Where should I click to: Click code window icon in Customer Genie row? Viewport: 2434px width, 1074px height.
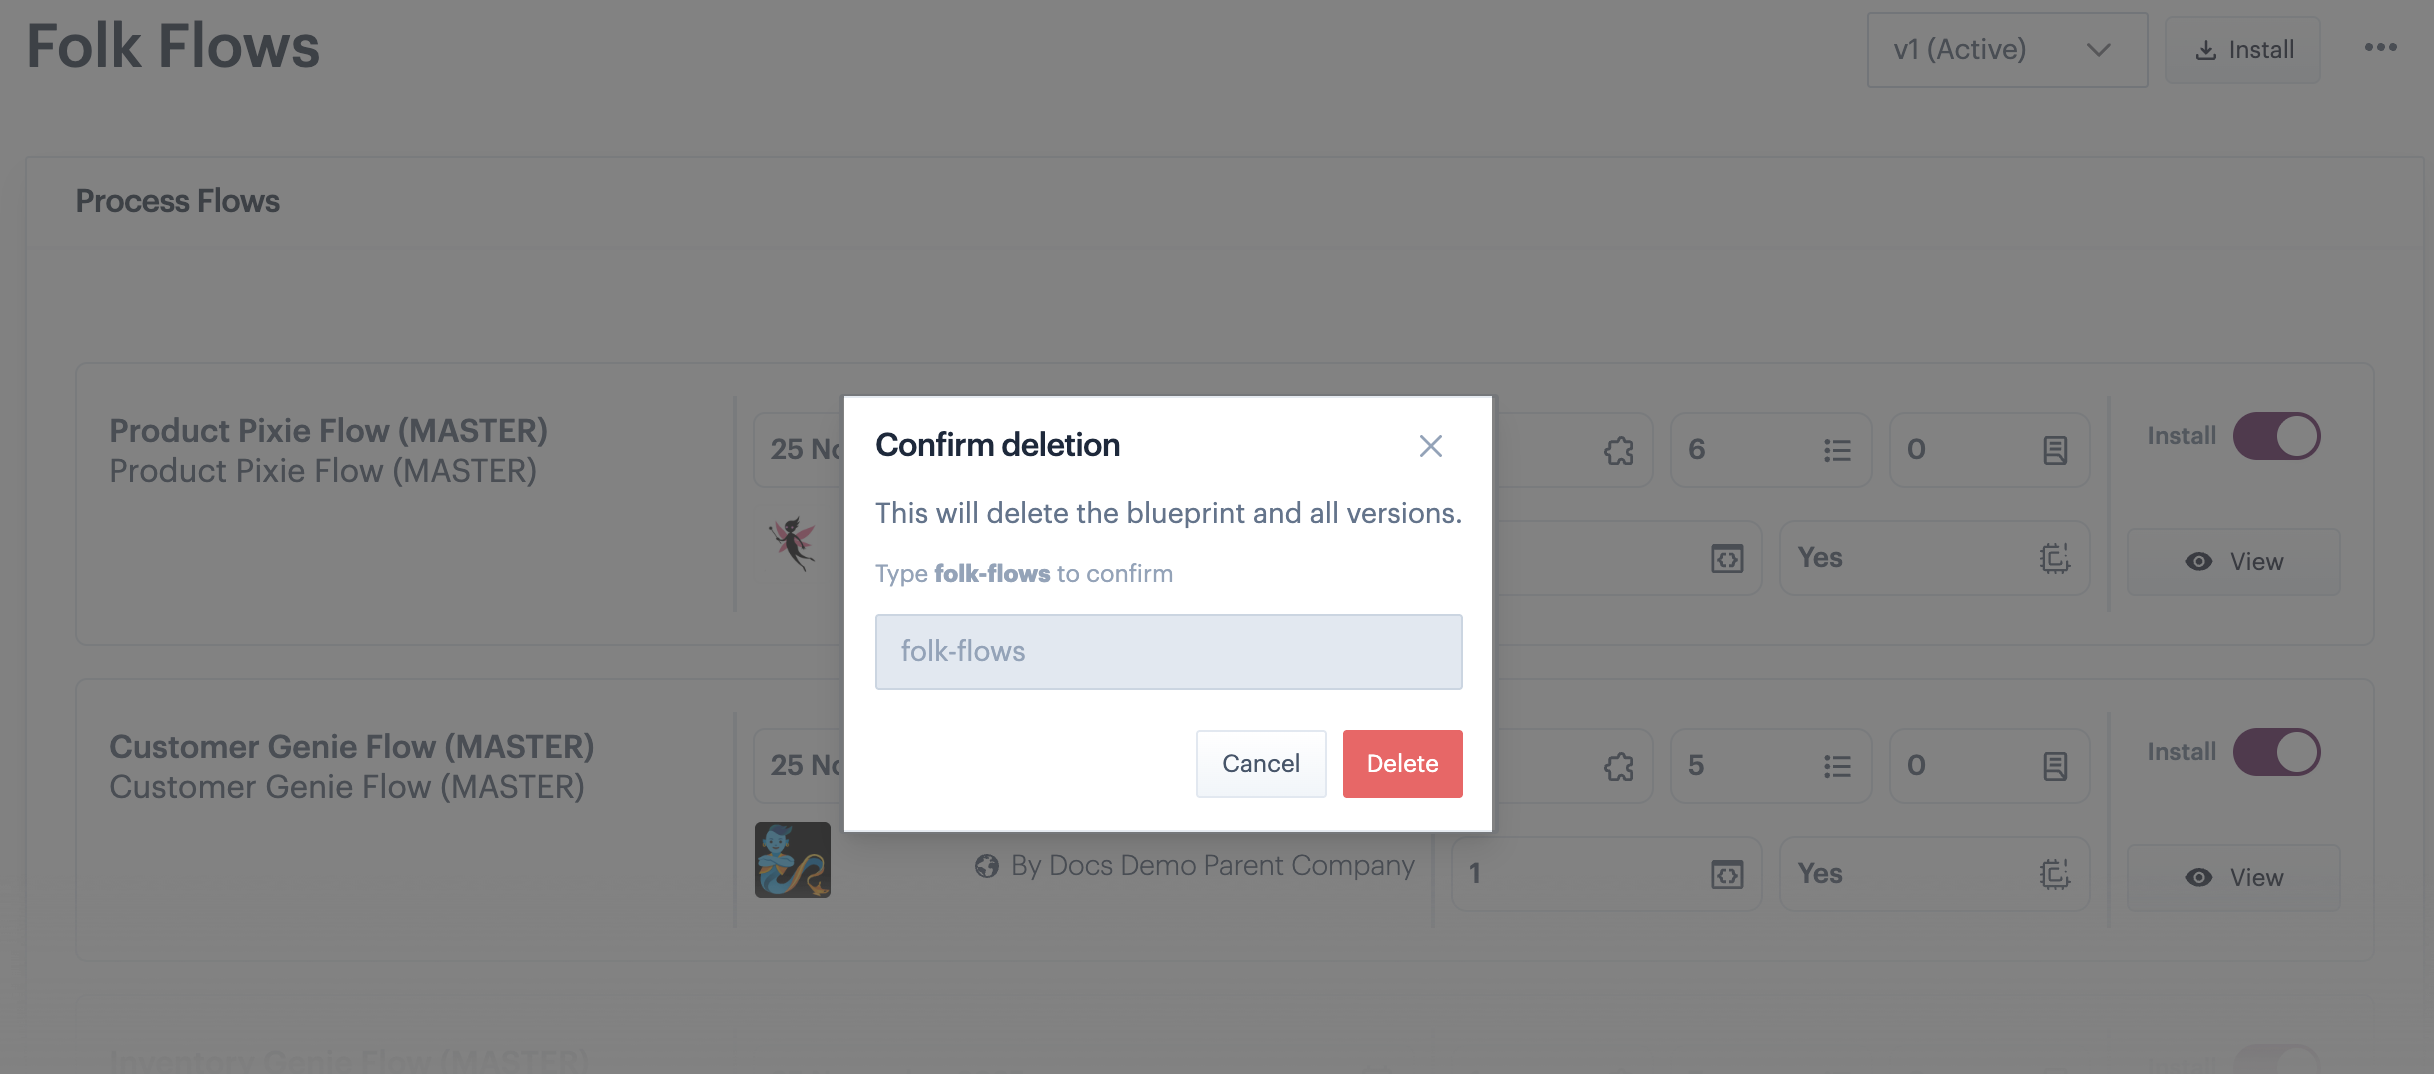pyautogui.click(x=1727, y=875)
